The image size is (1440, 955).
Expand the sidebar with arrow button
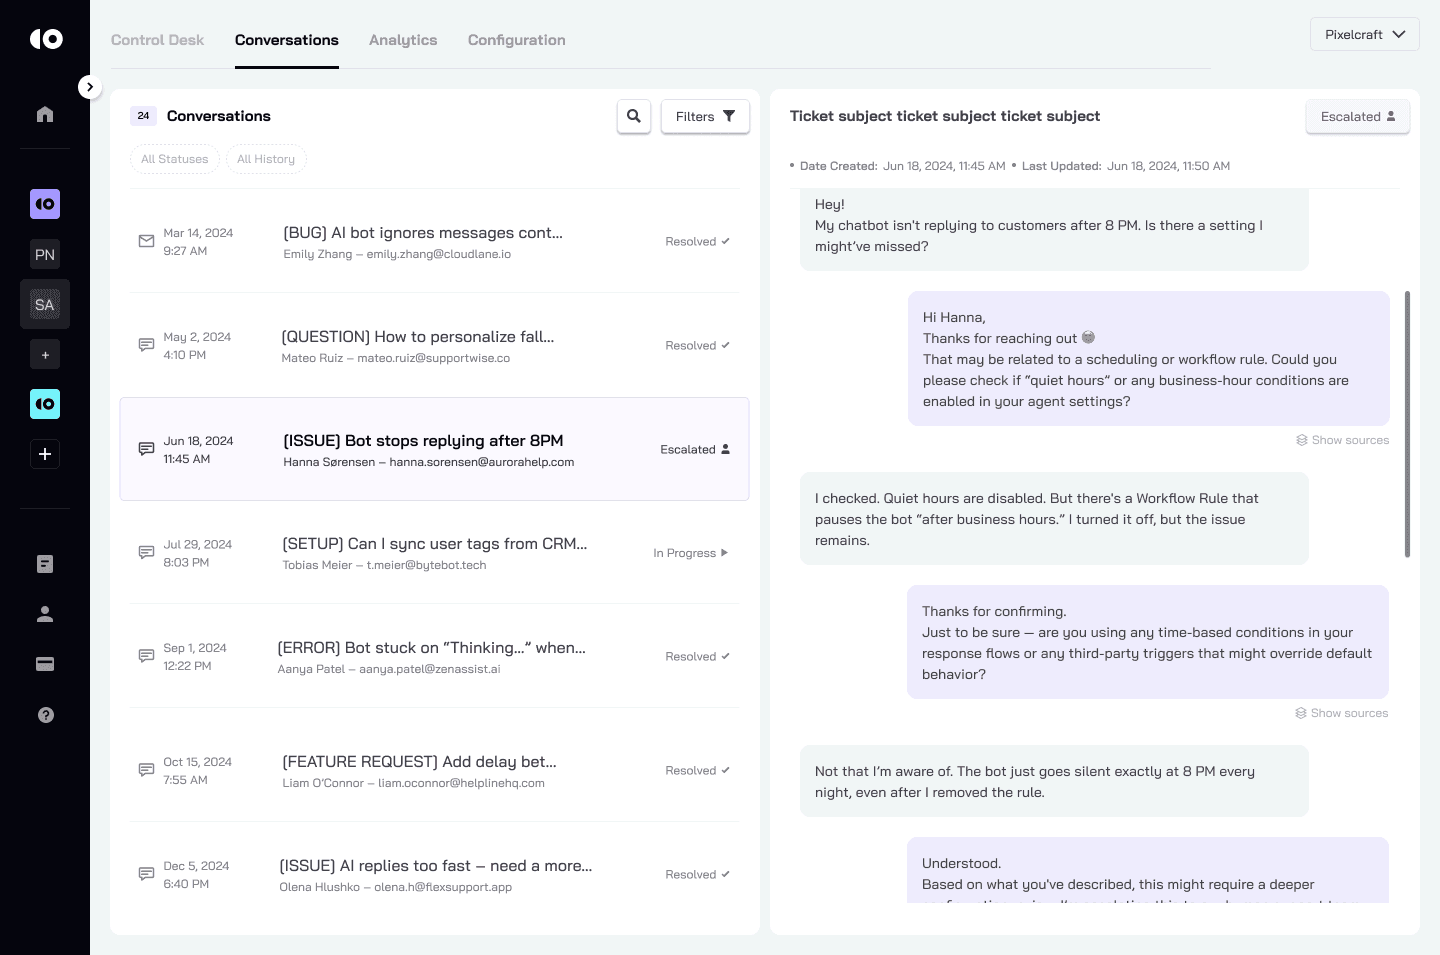tap(90, 87)
